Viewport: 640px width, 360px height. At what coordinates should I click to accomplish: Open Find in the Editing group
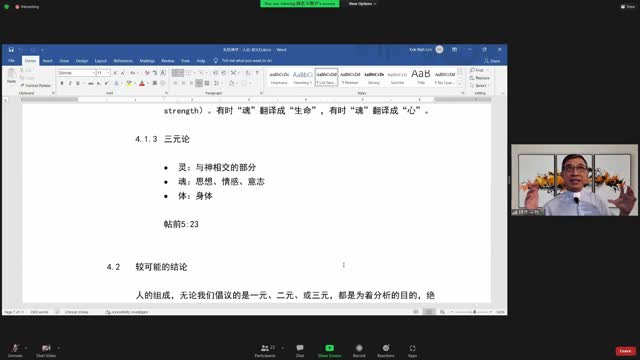478,70
